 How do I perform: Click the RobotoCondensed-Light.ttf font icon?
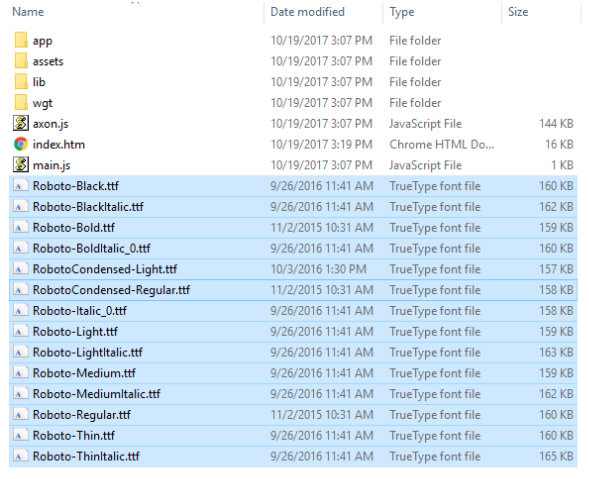coord(21,269)
